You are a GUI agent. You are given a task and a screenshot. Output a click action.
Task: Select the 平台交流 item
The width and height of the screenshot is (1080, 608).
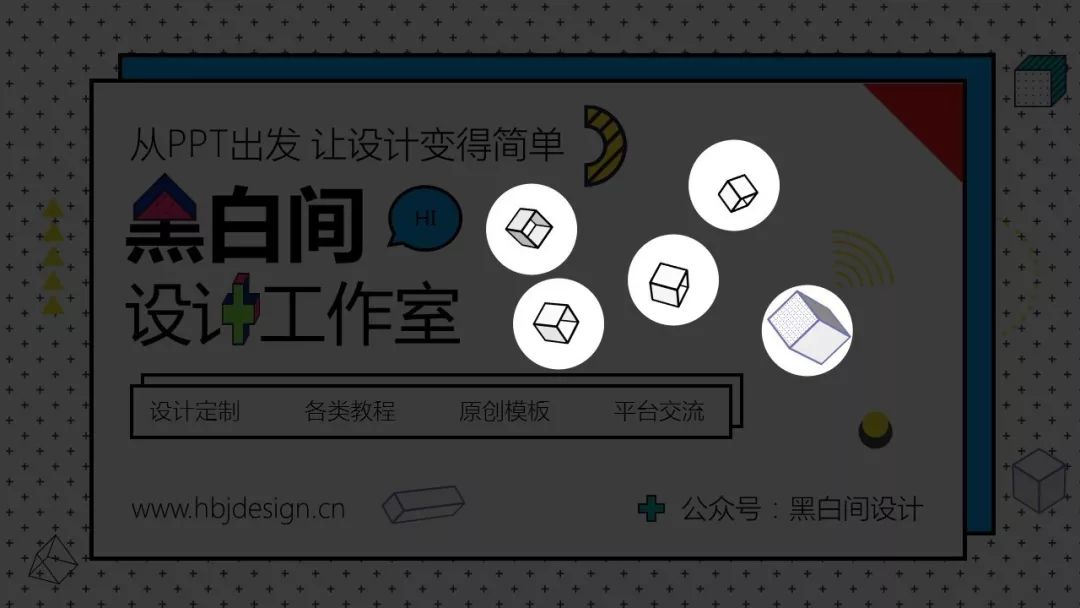click(x=659, y=412)
